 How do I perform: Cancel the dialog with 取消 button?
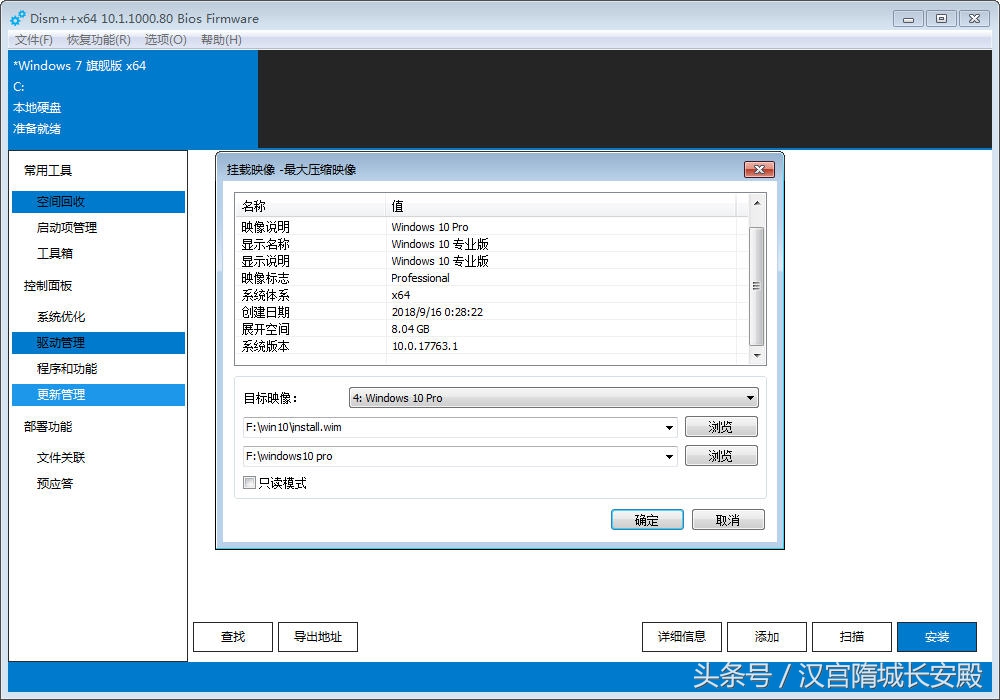[728, 520]
